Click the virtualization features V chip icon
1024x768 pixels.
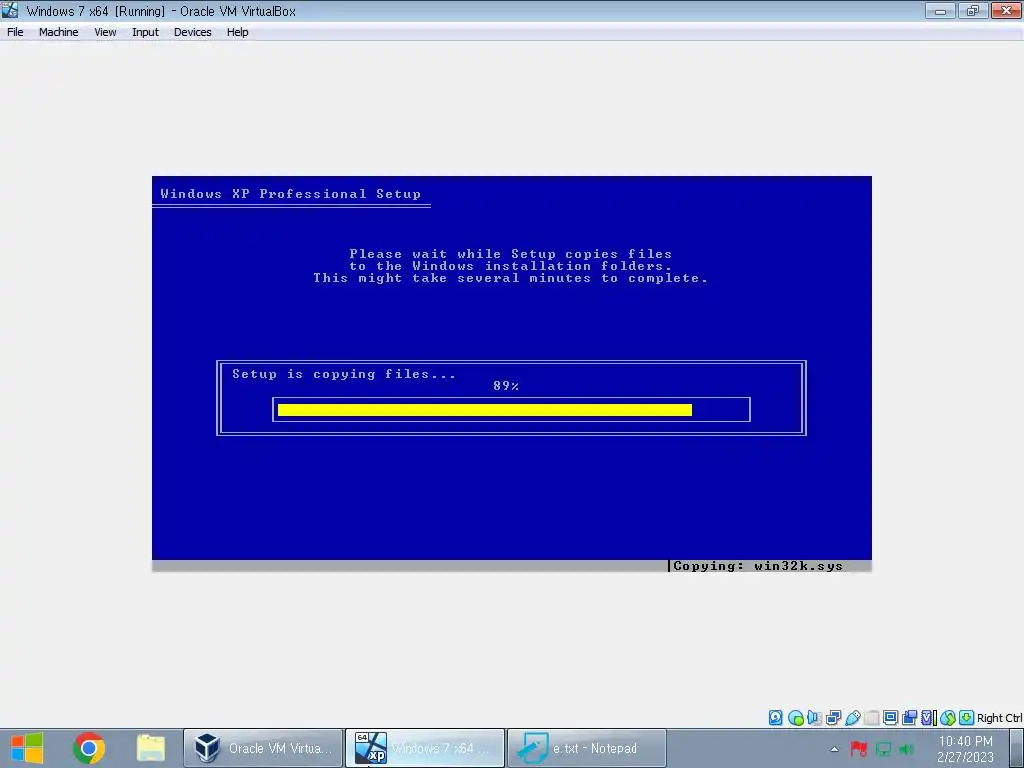click(x=928, y=718)
